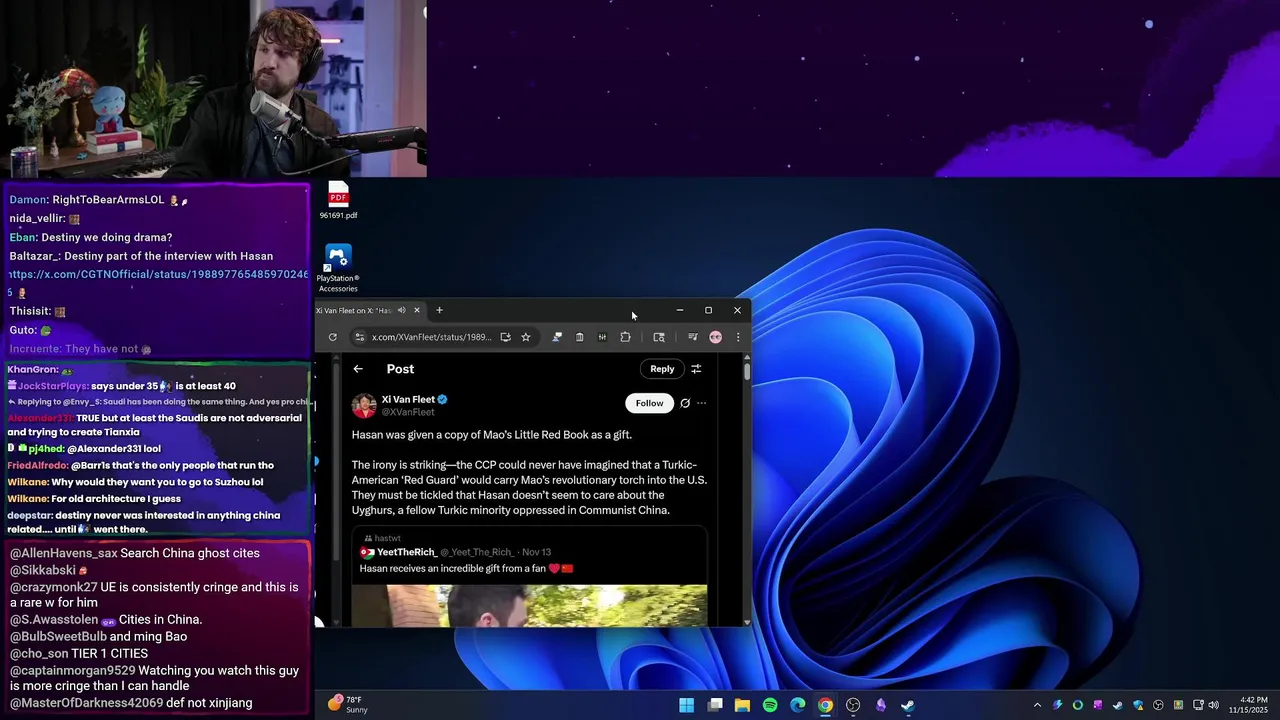Click the search tabs icon in the Chrome toolbar
This screenshot has height=720, width=1280.
point(659,337)
